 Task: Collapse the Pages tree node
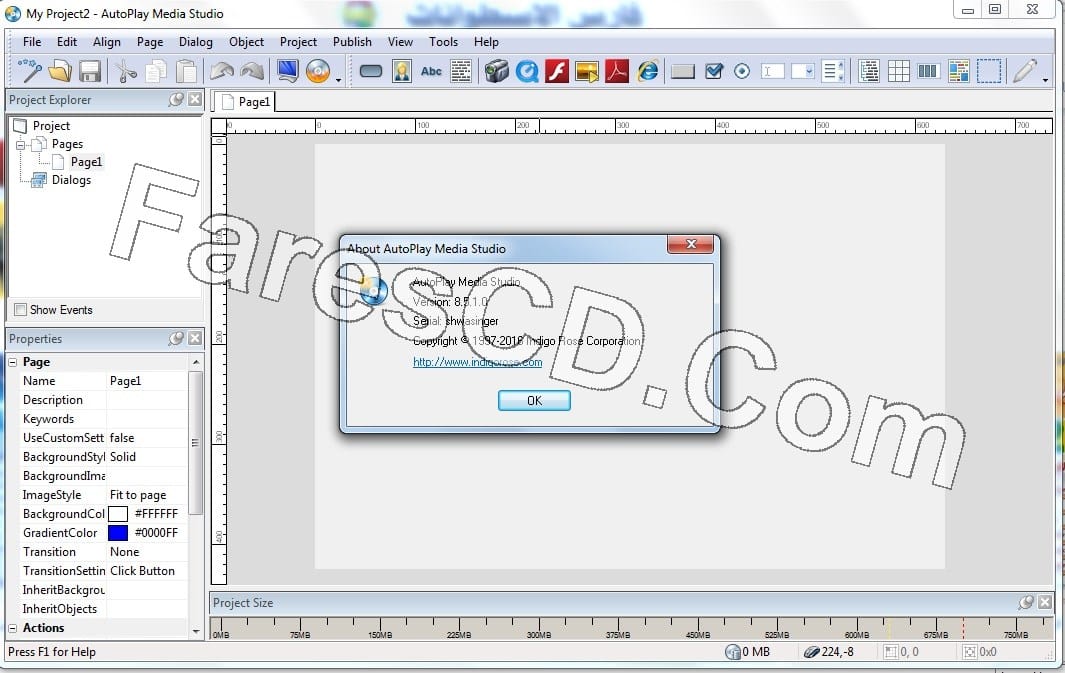tap(20, 145)
